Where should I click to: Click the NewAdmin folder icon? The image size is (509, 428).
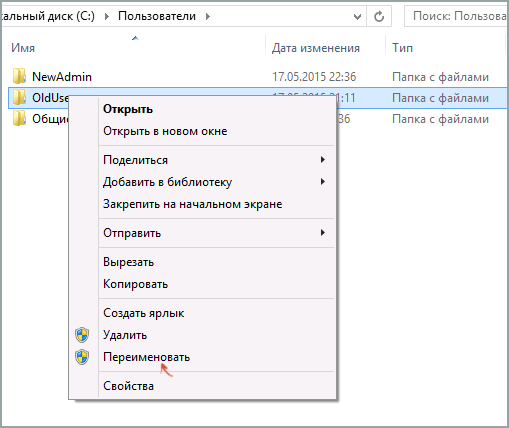point(19,76)
